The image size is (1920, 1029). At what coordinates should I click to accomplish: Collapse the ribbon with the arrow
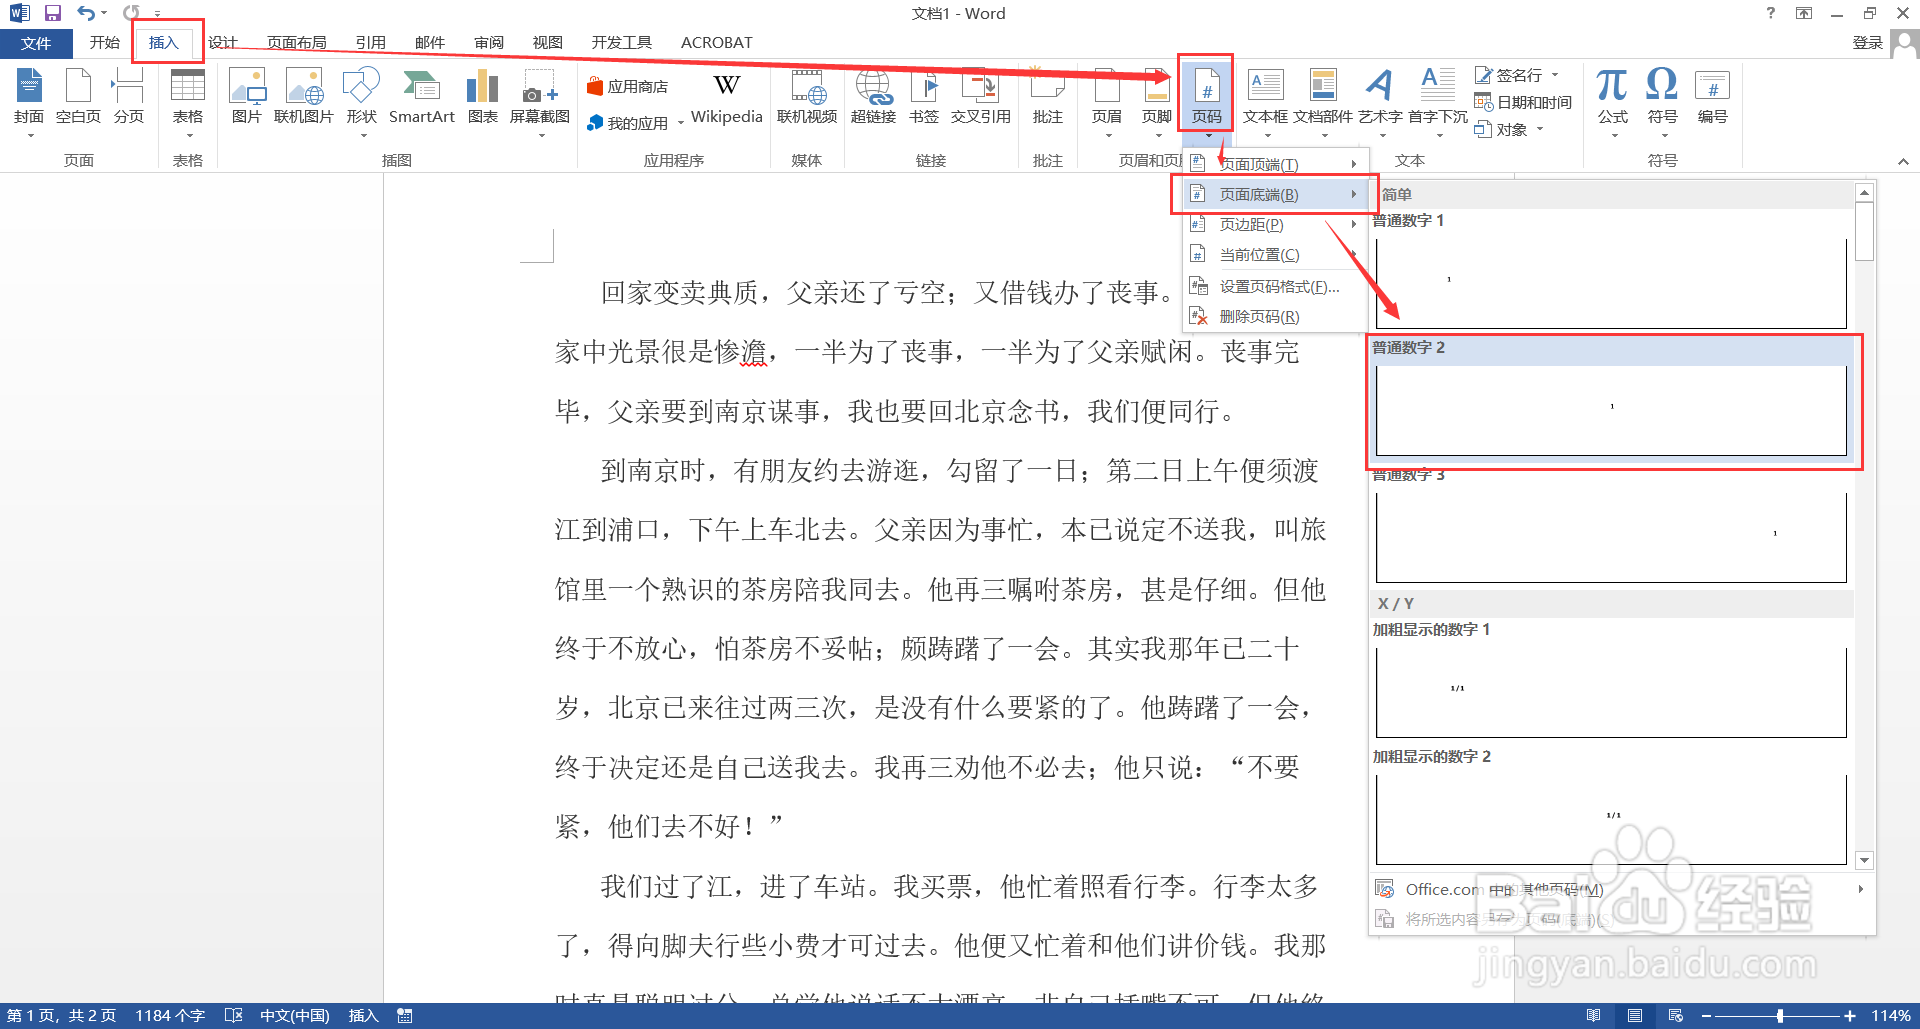click(x=1903, y=161)
